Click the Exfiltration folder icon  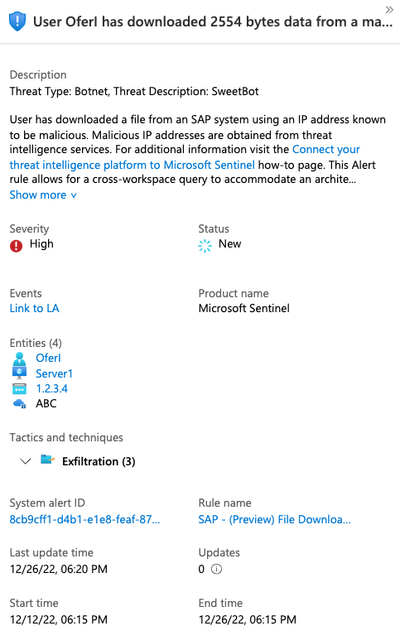click(x=47, y=460)
